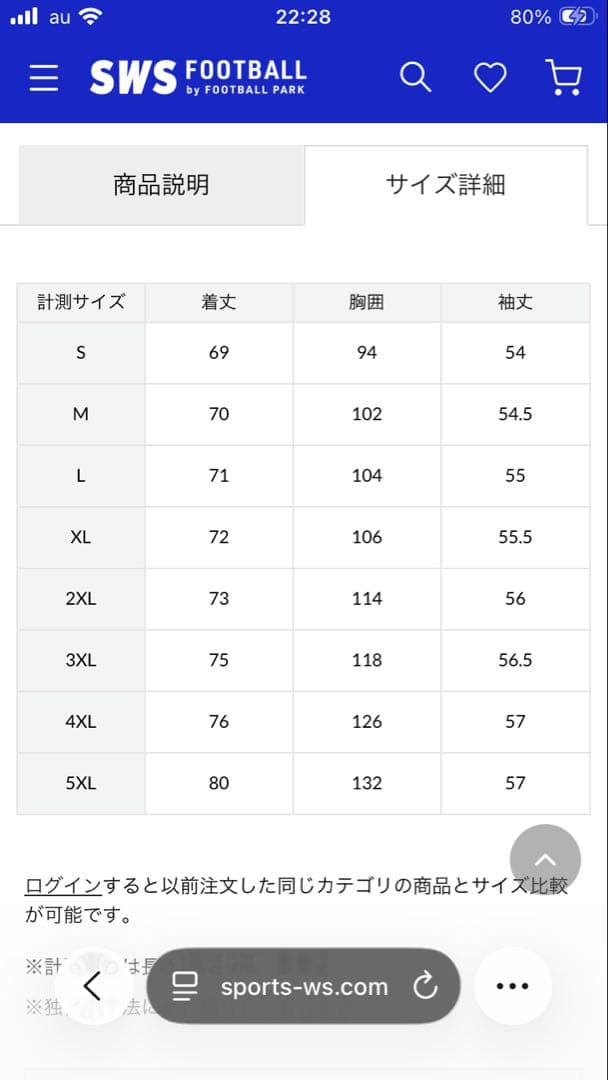Reload the page with the refresh icon

tap(427, 986)
